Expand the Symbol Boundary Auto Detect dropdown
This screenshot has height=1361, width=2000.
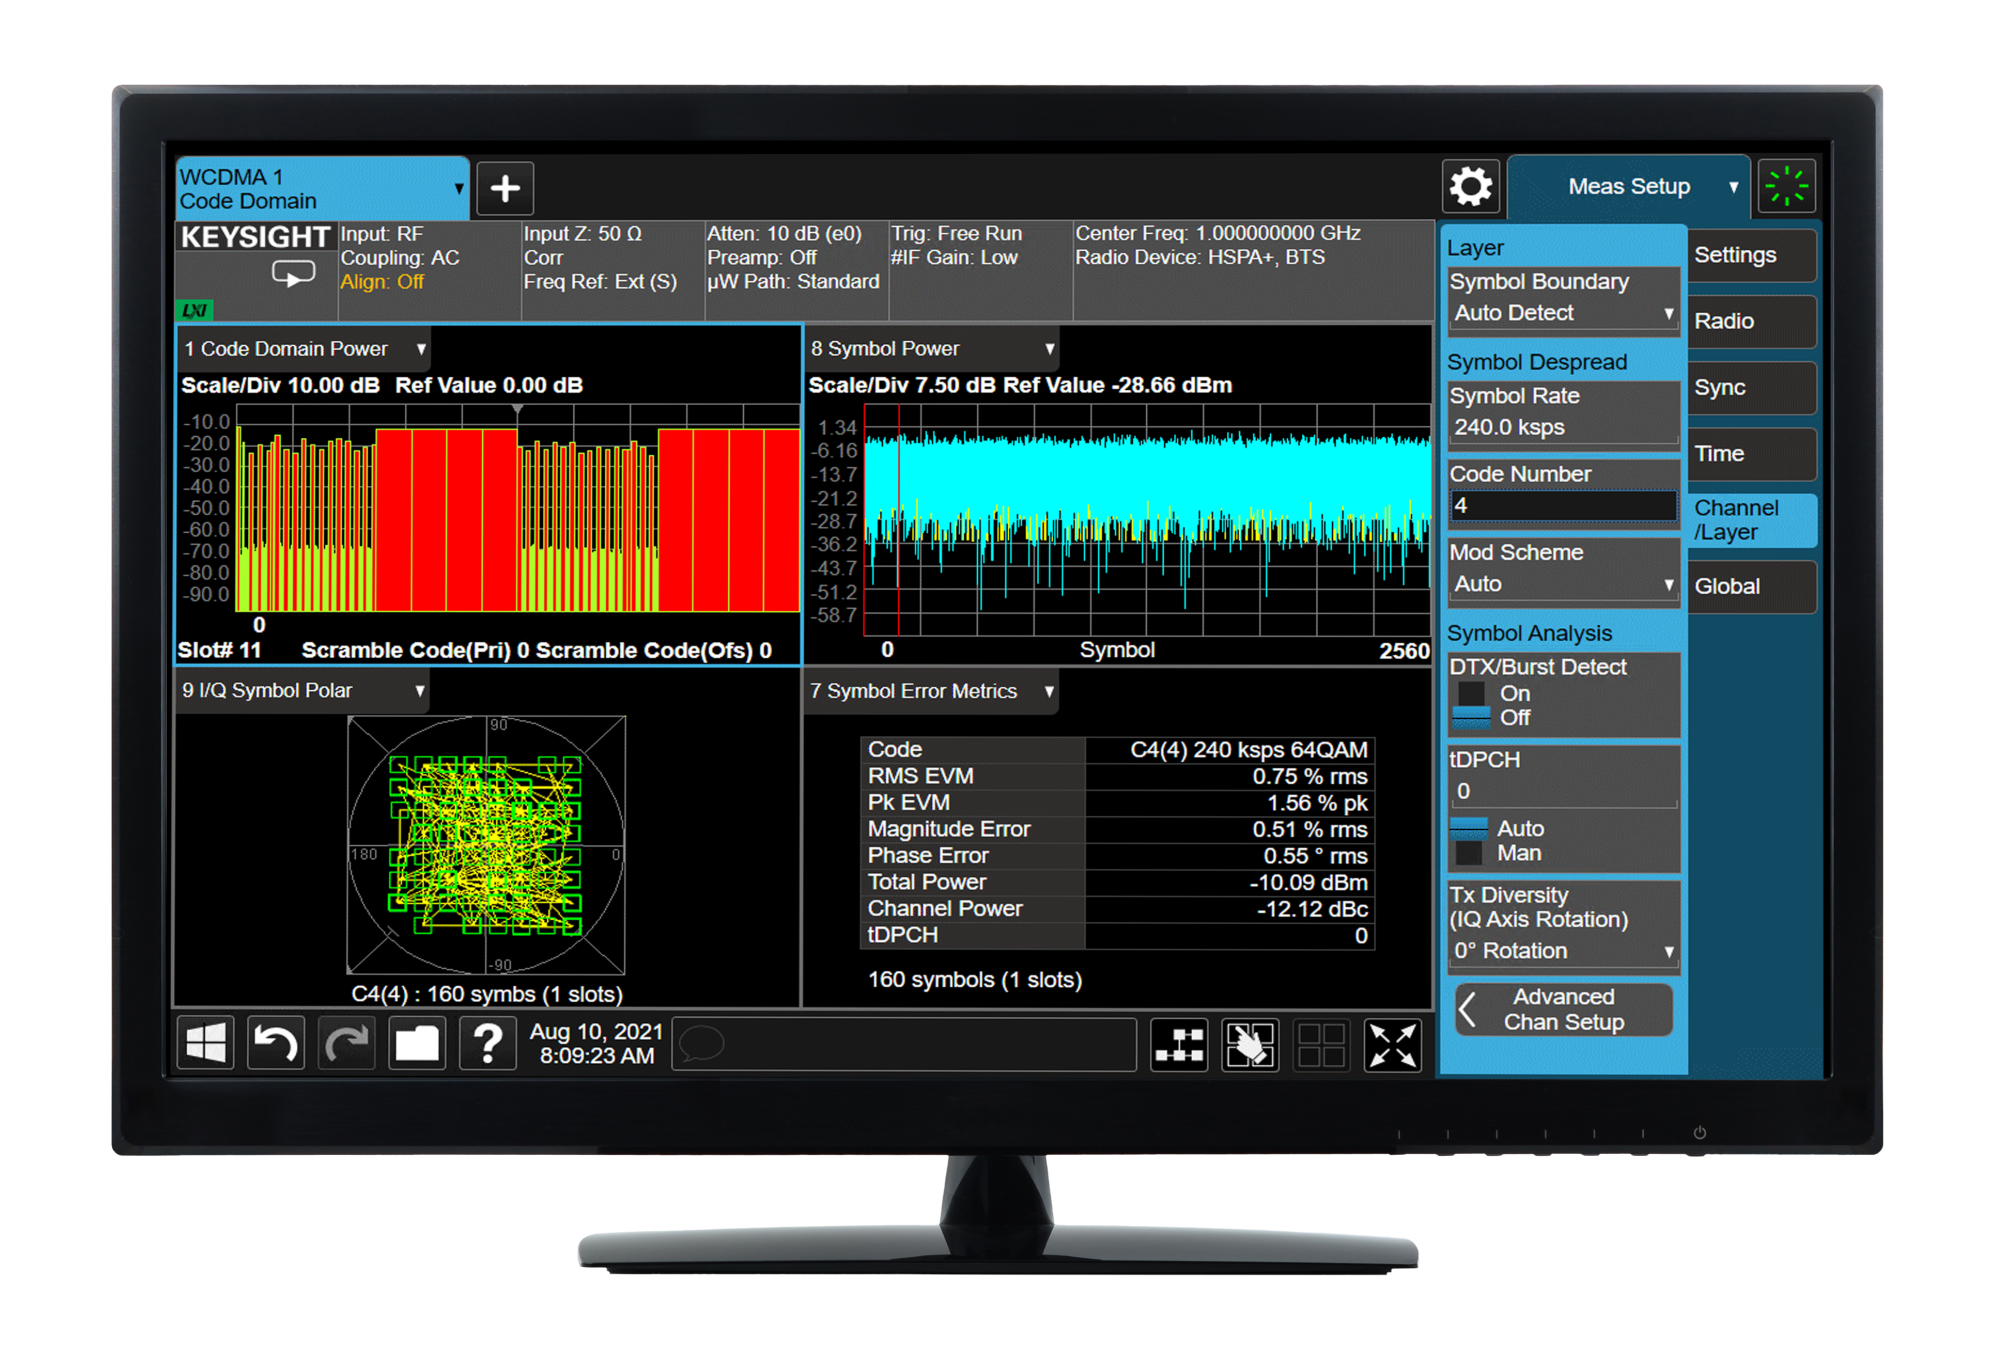pos(1563,313)
